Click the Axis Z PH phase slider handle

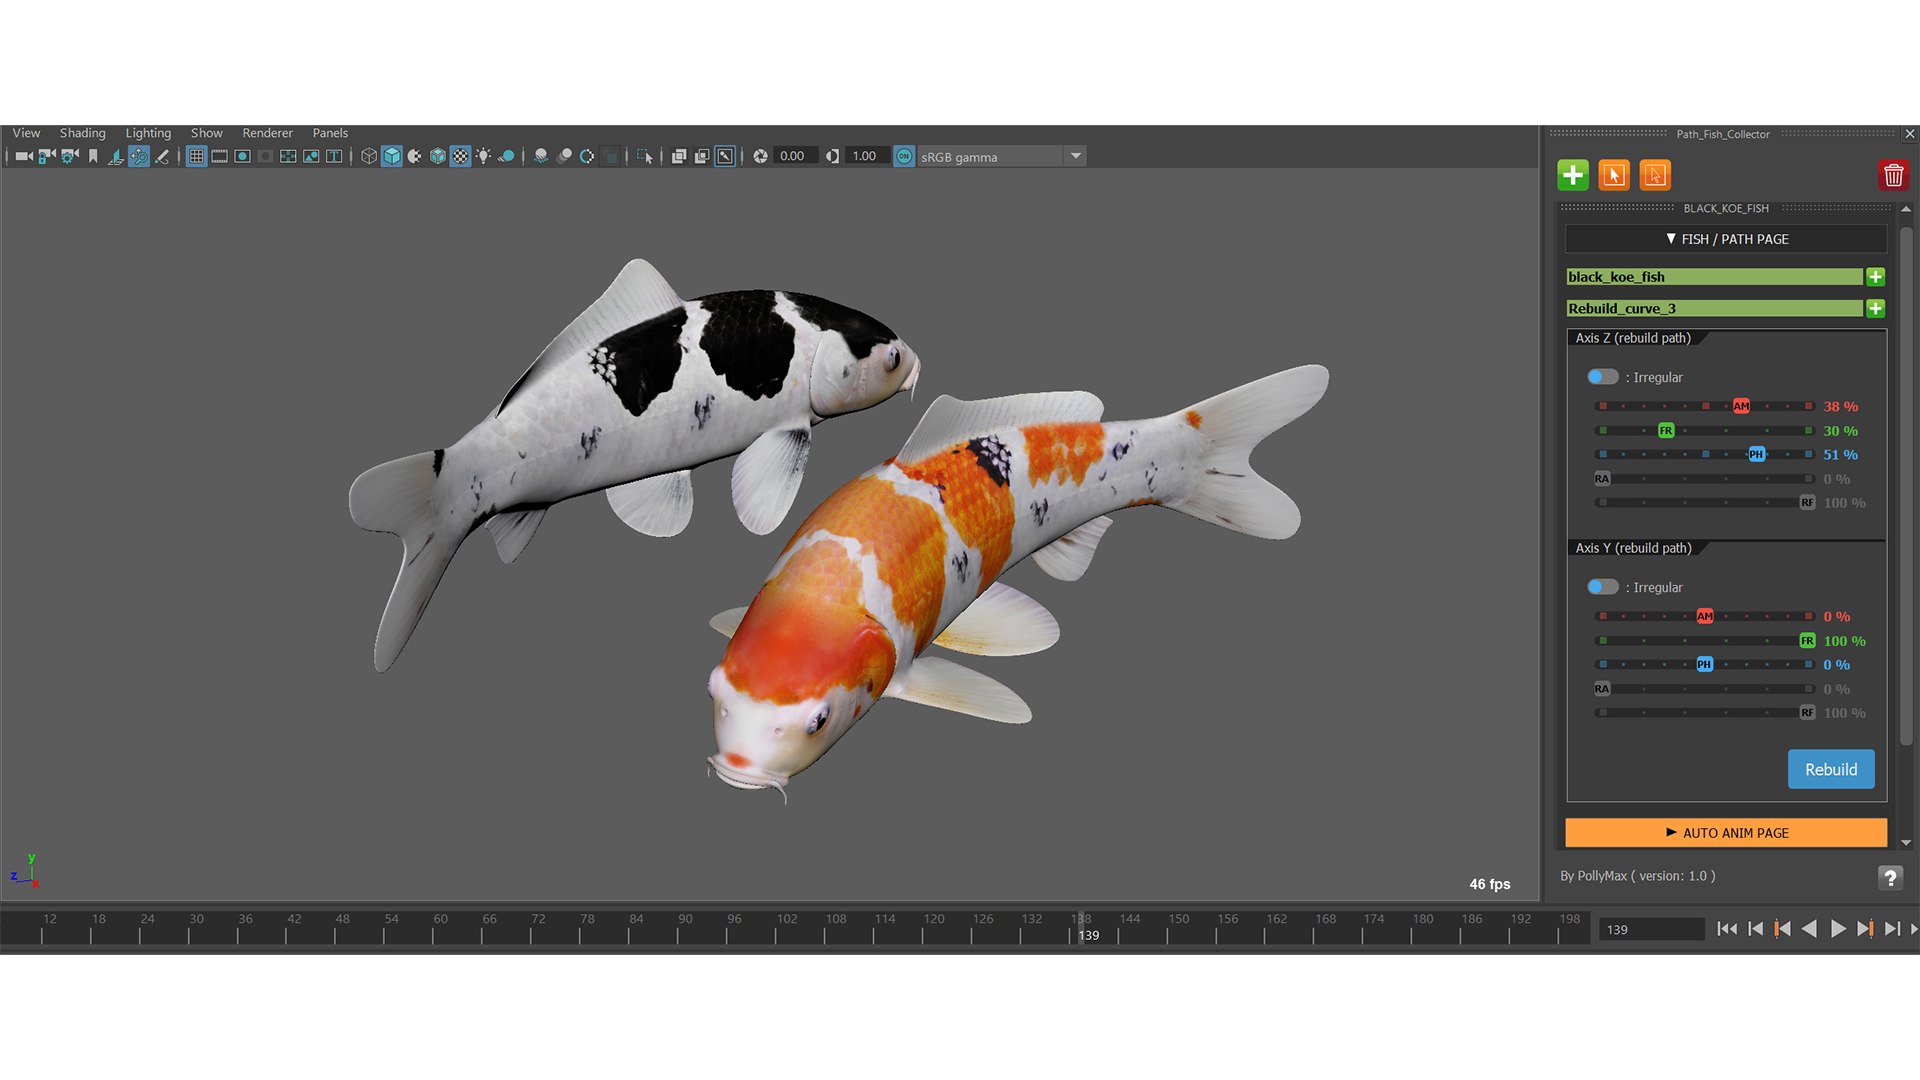click(x=1756, y=454)
